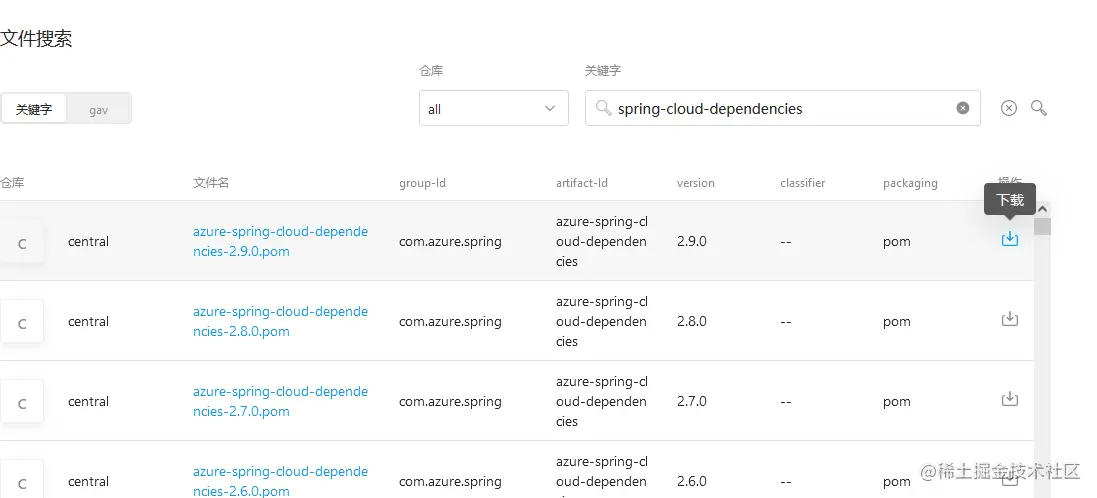Clear the keyword search field text

(963, 108)
